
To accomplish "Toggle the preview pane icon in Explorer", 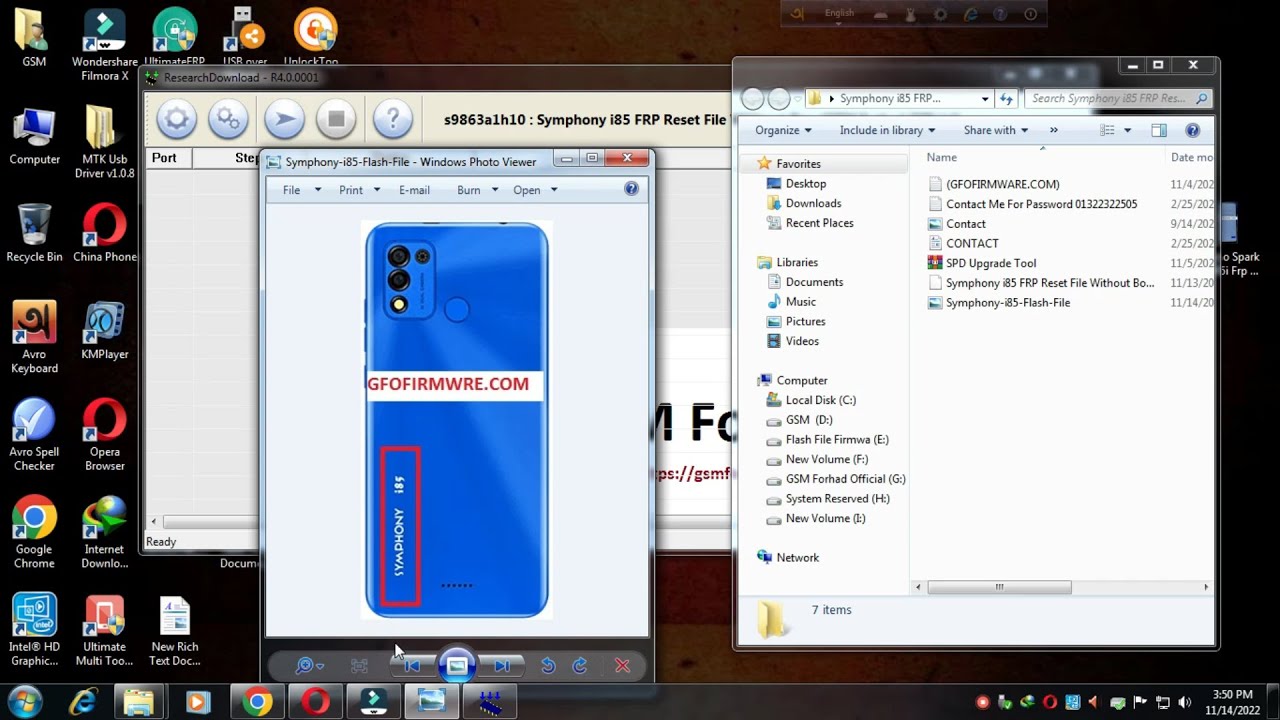I will [1159, 130].
